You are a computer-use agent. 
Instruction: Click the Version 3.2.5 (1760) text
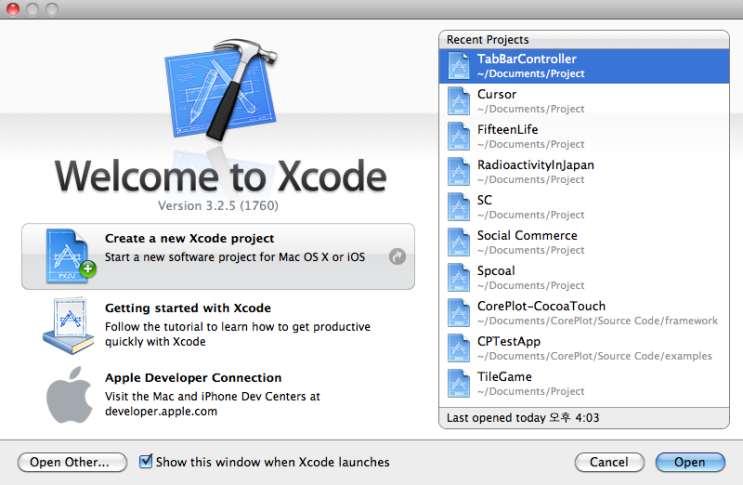pyautogui.click(x=218, y=206)
